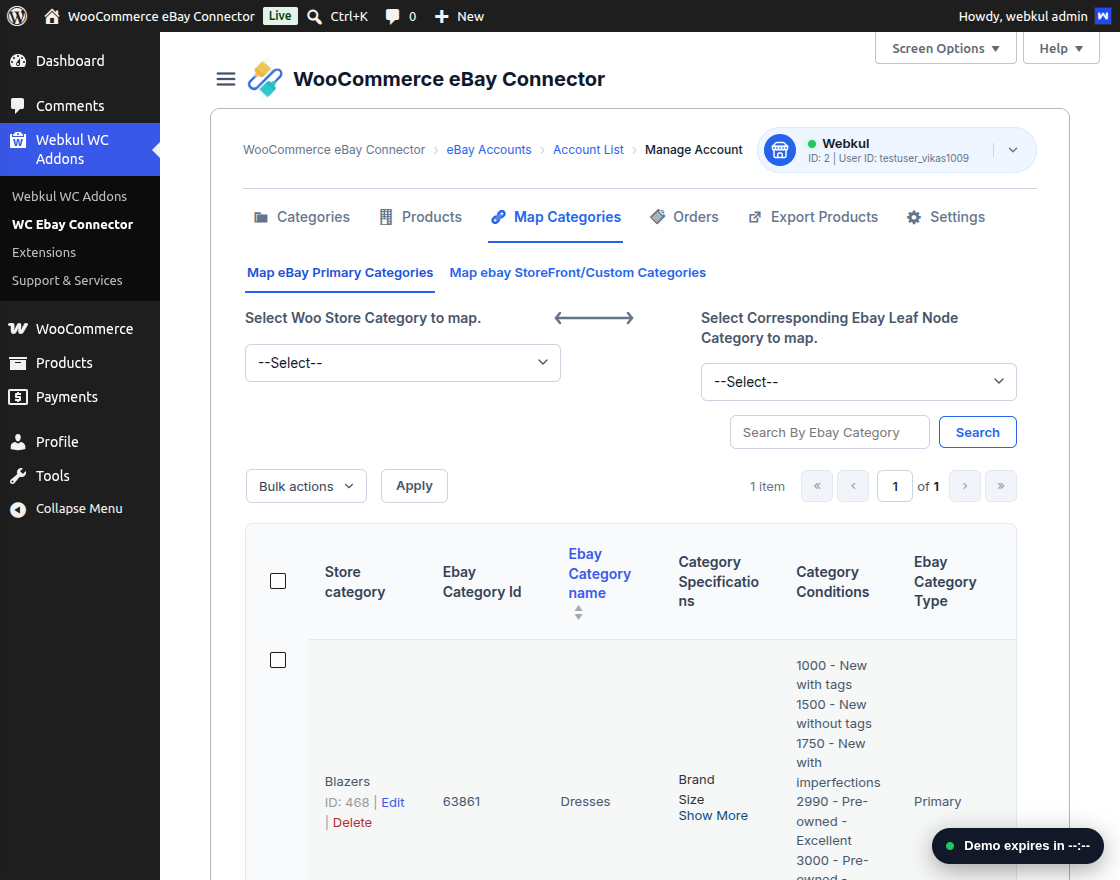Viewport: 1120px width, 880px height.
Task: Click the Search button
Action: point(977,432)
